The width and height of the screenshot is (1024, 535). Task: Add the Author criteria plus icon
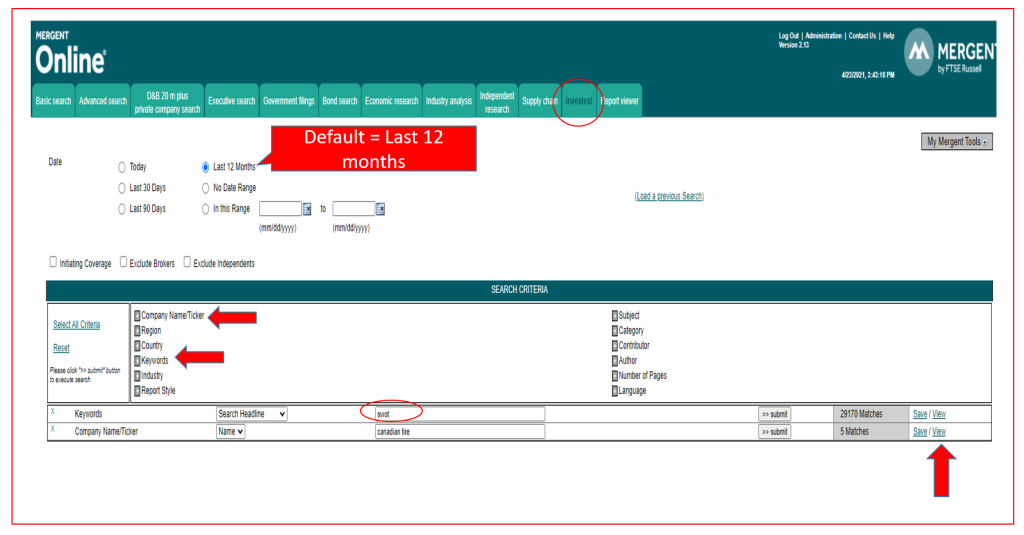coord(615,361)
